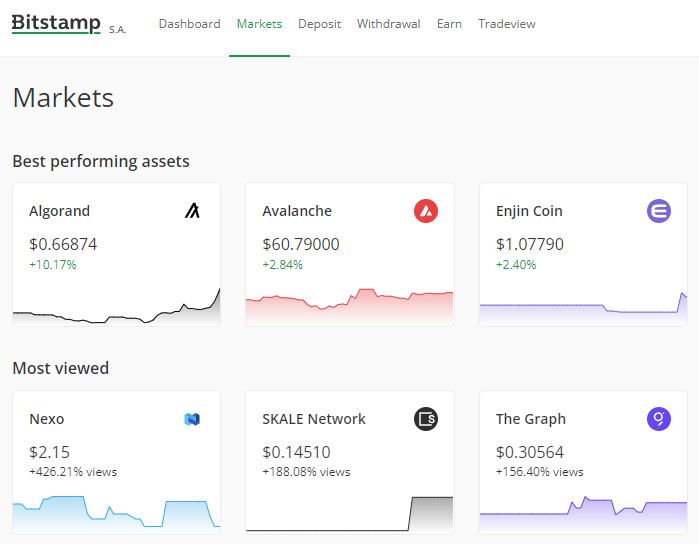Click the Nexo blue sparkline chart
Screen dimensions: 699x544
(116, 515)
